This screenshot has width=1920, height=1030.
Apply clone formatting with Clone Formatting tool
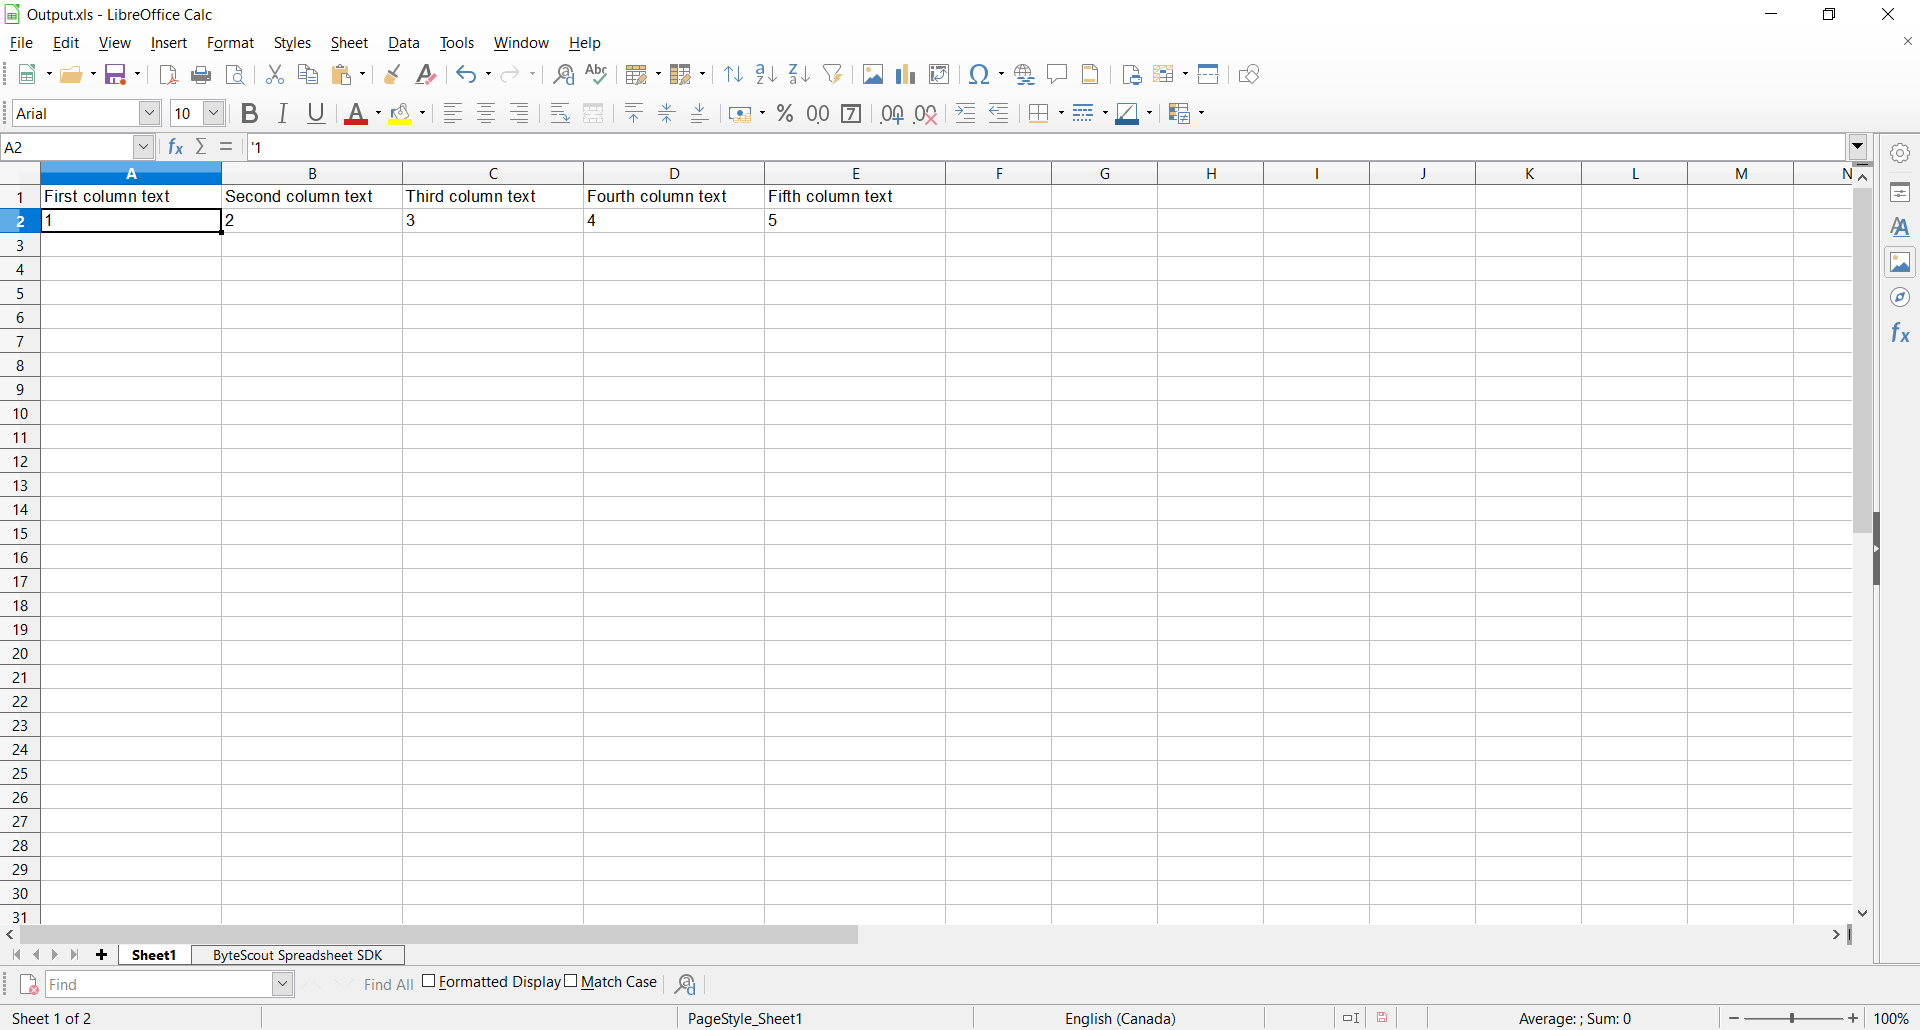391,74
